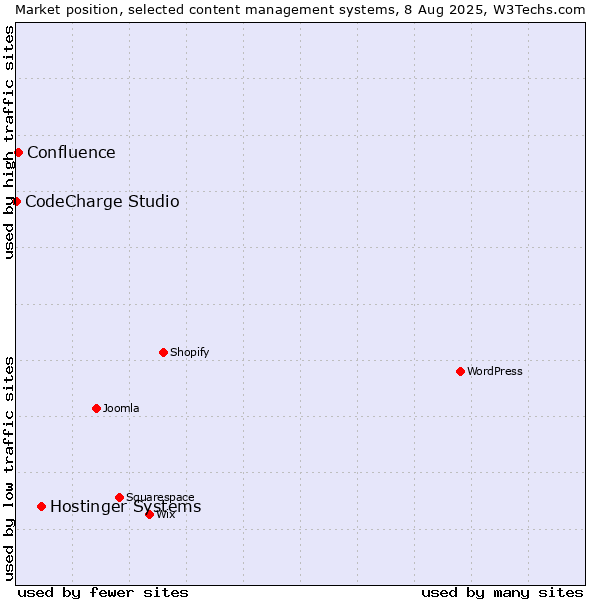The height and width of the screenshot is (600, 600).
Task: Click the chart title mentioning W3Techs.com
Action: pyautogui.click(x=300, y=10)
